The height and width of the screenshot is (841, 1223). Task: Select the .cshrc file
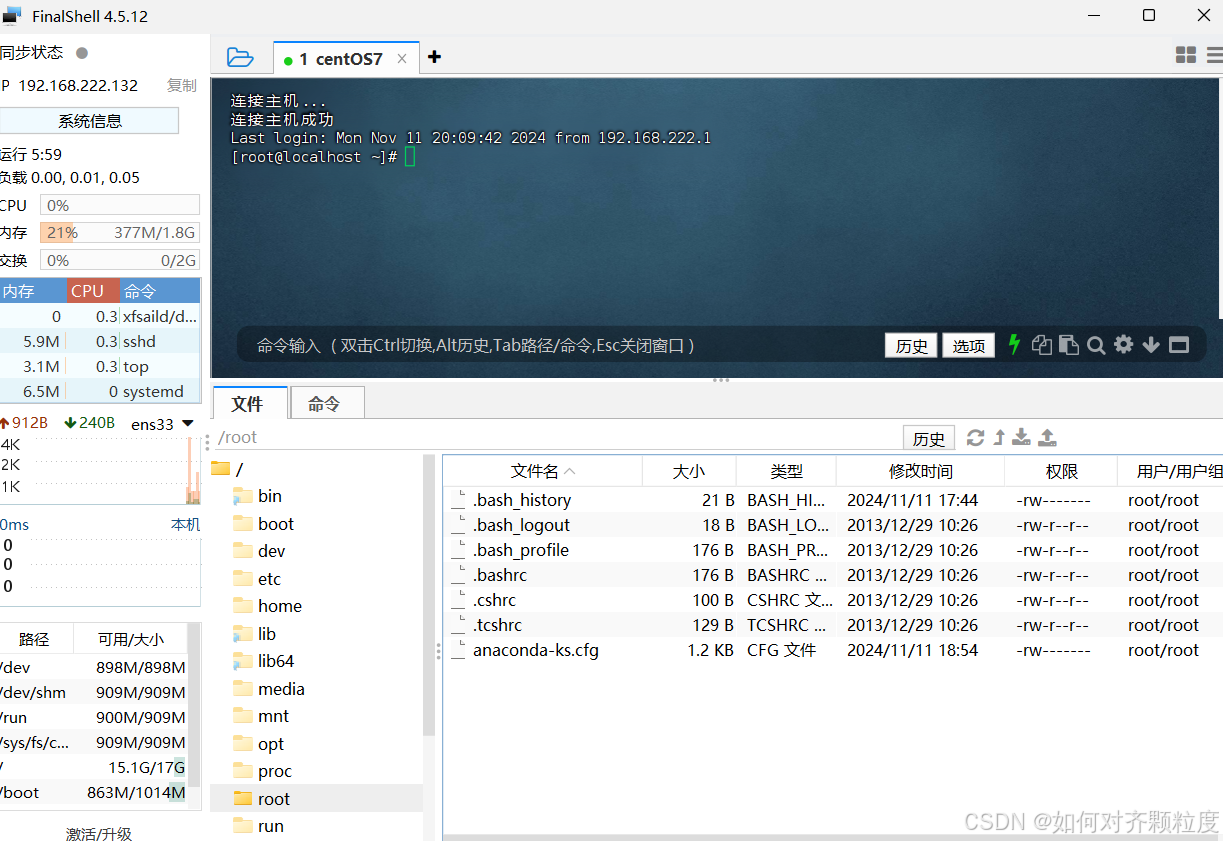pos(832,600)
